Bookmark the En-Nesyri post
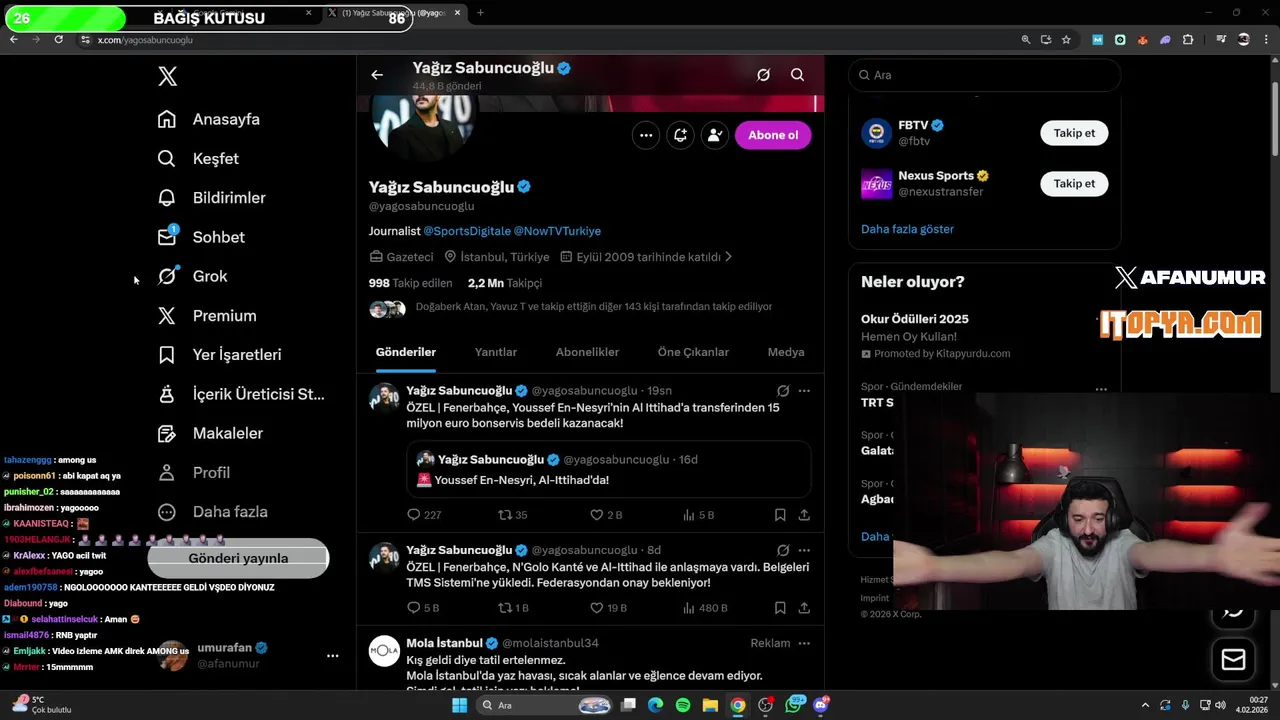 tap(780, 515)
